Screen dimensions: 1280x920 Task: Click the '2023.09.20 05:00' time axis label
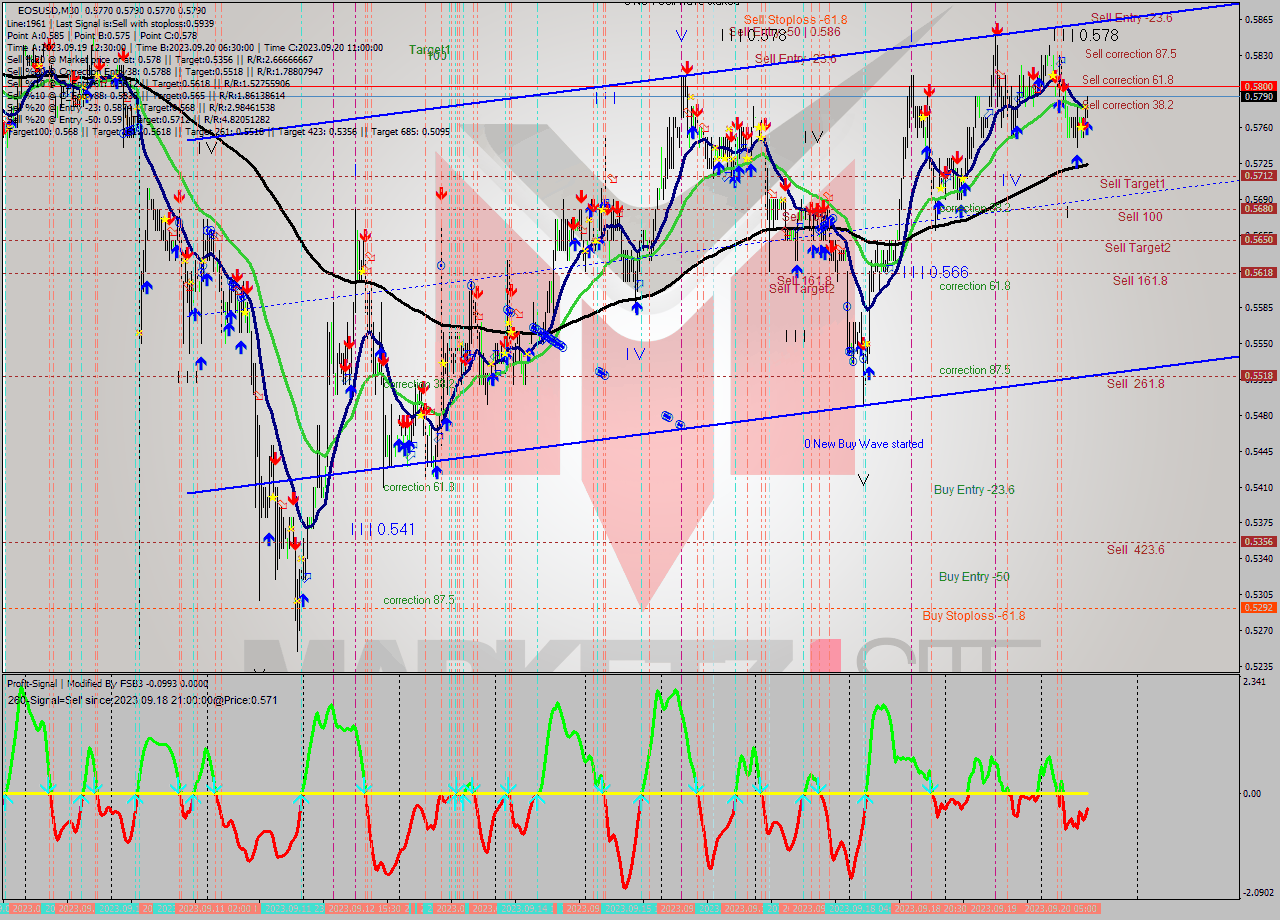pos(1060,908)
